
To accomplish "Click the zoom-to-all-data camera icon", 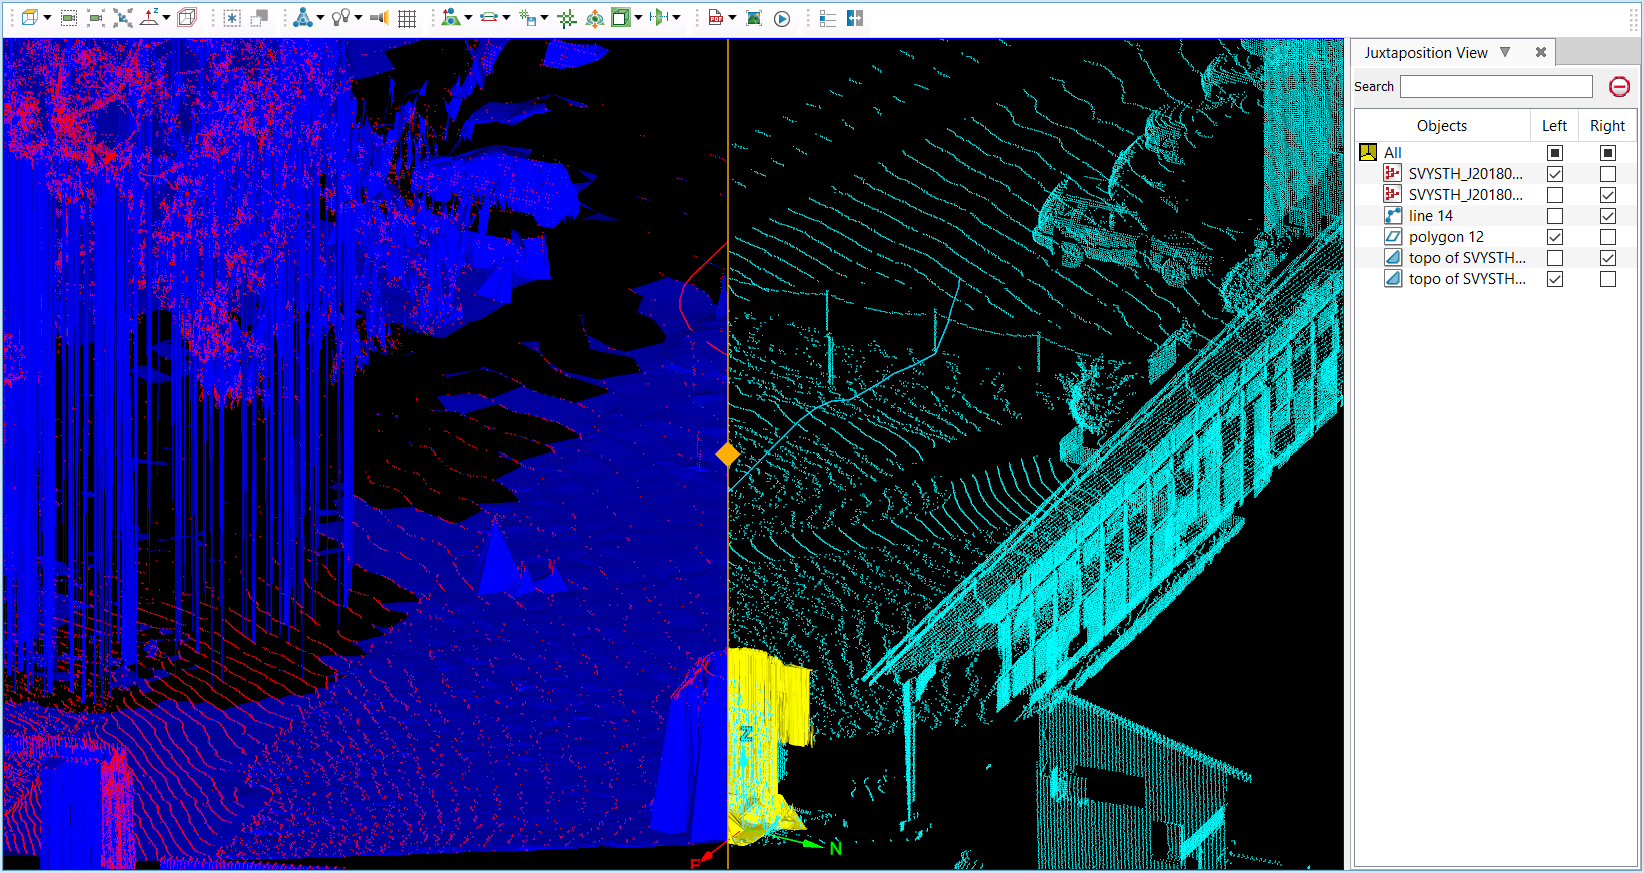I will (96, 18).
